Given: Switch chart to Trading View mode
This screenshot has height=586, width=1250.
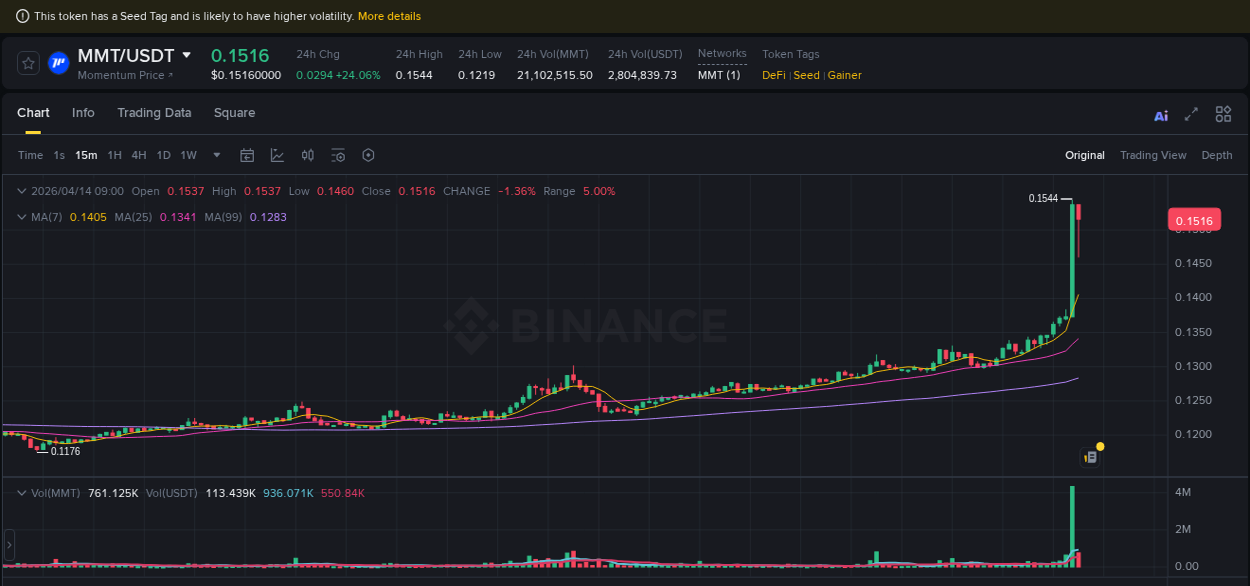Looking at the screenshot, I should (1153, 155).
